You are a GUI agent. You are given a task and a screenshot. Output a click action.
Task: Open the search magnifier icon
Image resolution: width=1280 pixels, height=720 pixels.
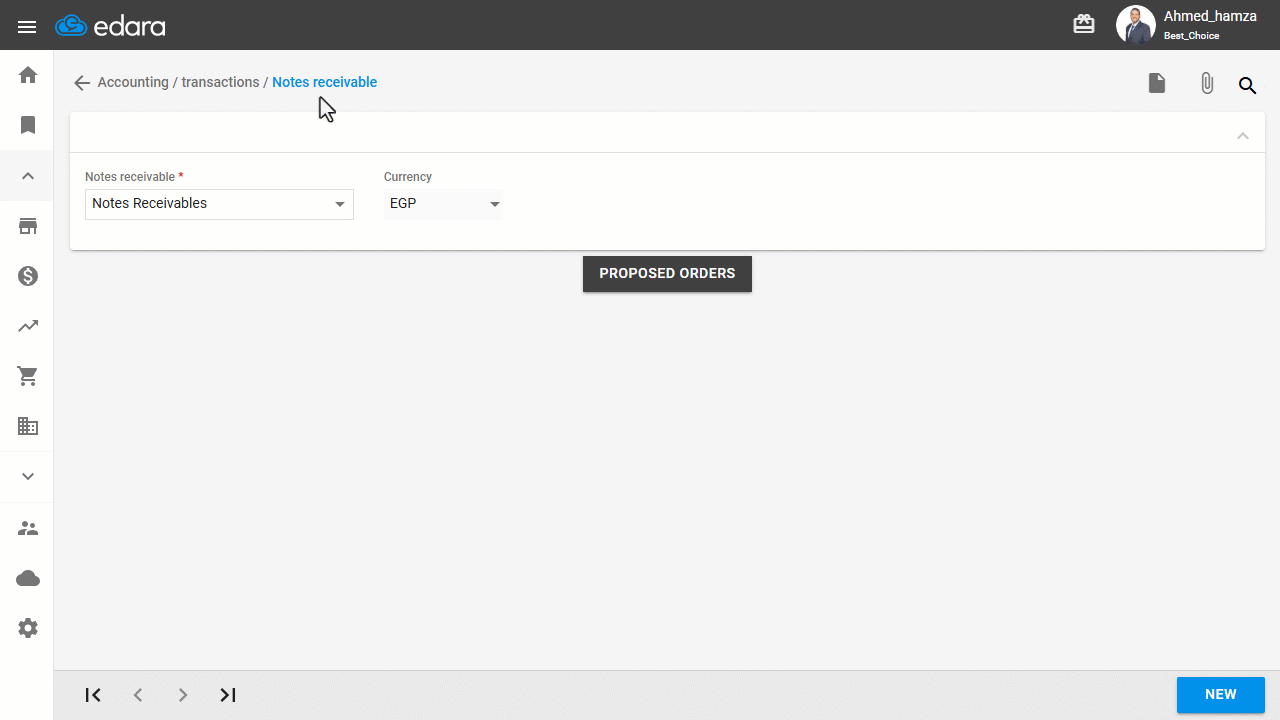coord(1247,85)
